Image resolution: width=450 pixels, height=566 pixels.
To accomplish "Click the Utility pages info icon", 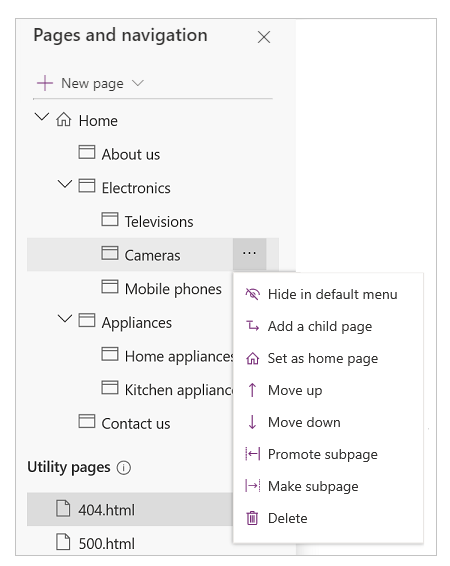I will tap(124, 468).
